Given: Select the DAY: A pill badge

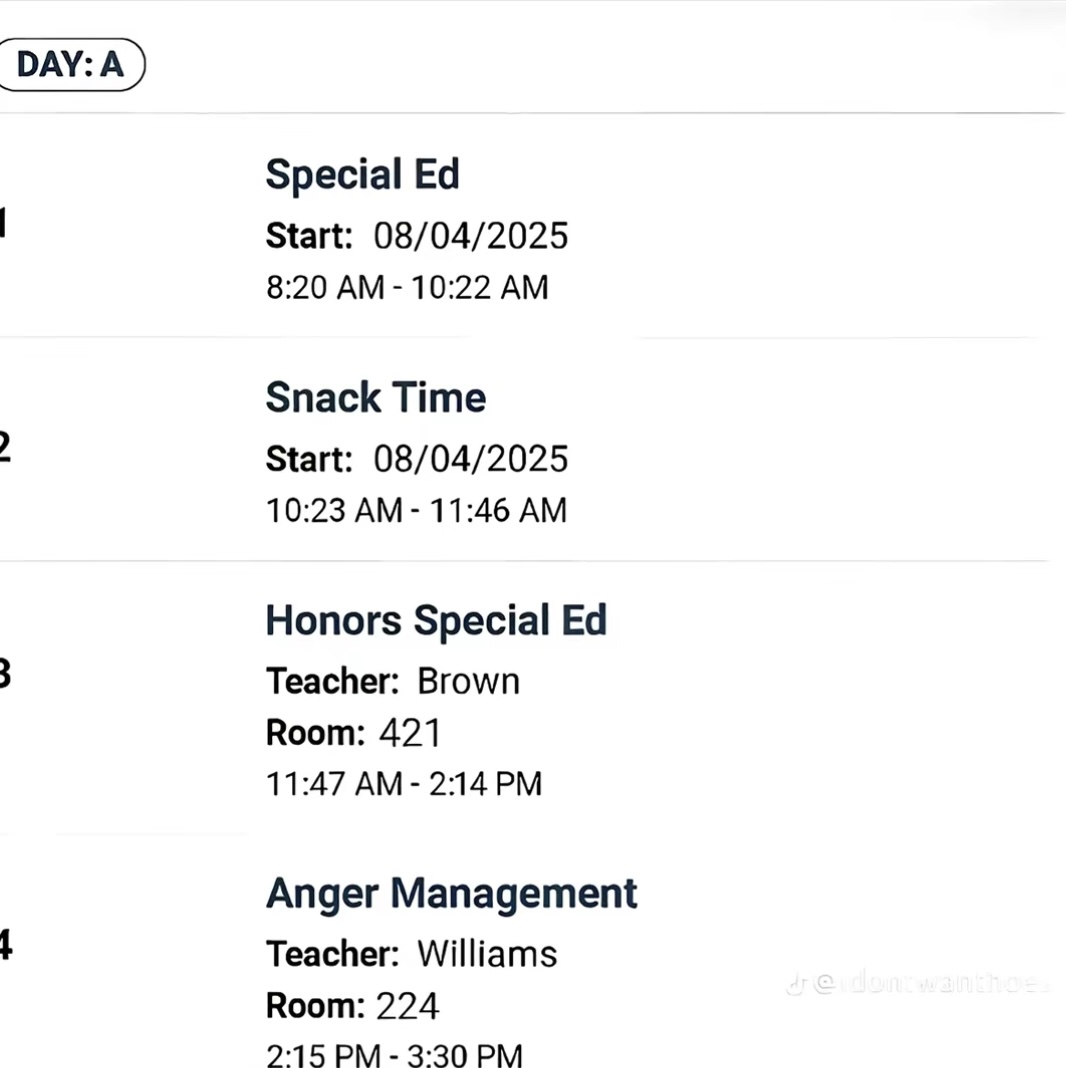Looking at the screenshot, I should point(70,65).
